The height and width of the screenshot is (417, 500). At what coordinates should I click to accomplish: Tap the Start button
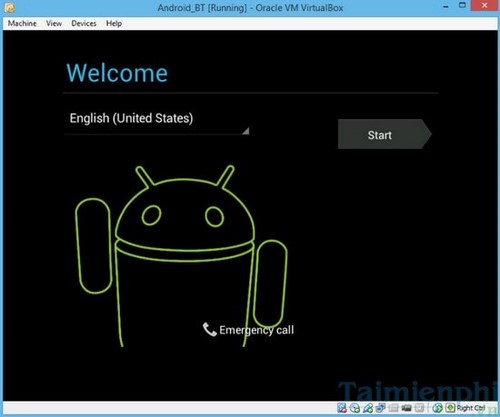click(x=385, y=134)
